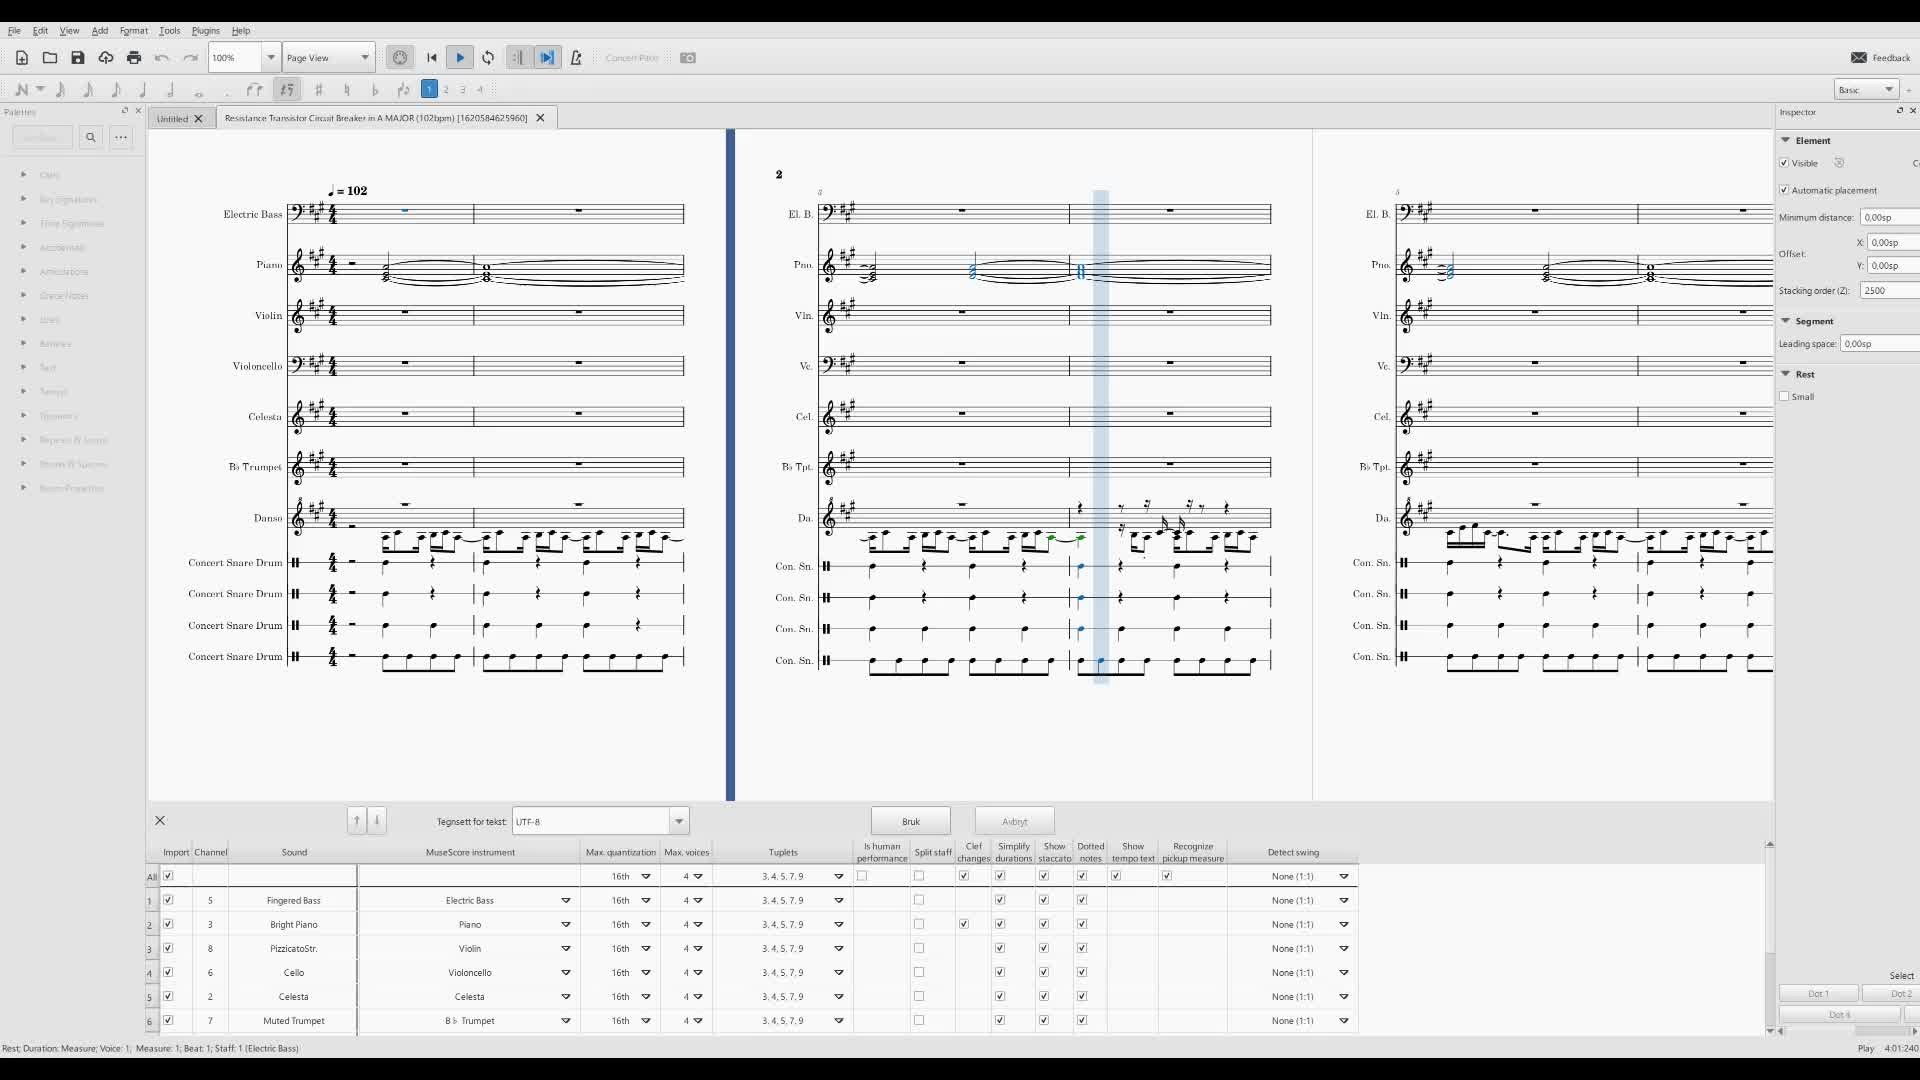Click the Stacking order input field

1888,291
